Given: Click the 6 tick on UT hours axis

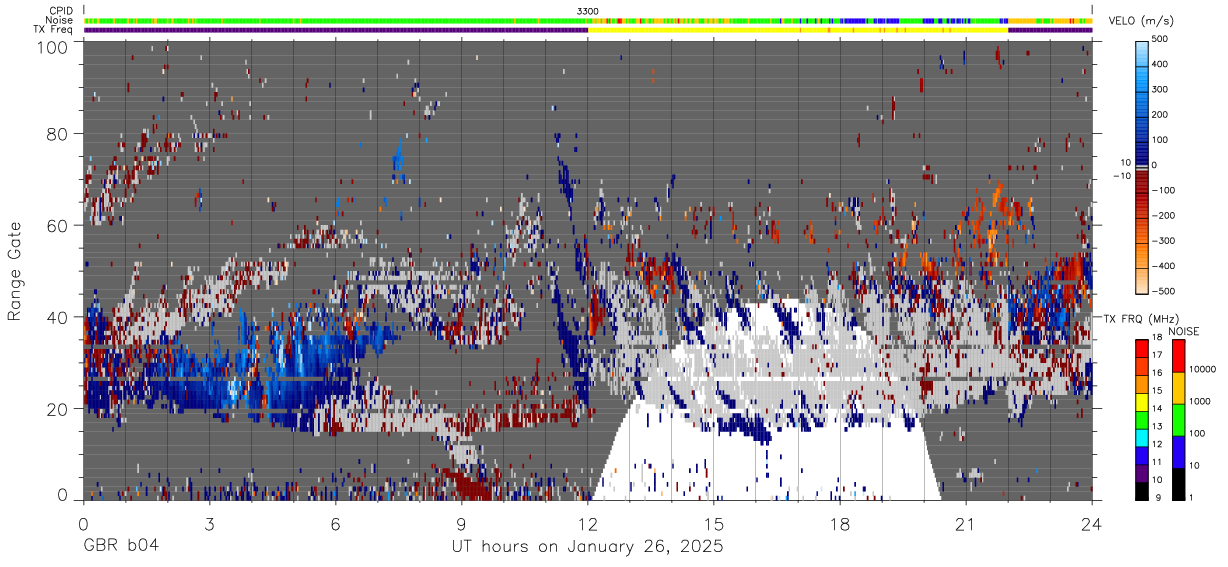Looking at the screenshot, I should [x=335, y=525].
